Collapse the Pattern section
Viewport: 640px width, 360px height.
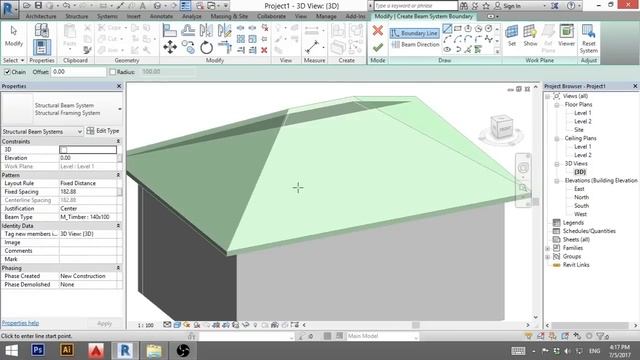[118, 175]
